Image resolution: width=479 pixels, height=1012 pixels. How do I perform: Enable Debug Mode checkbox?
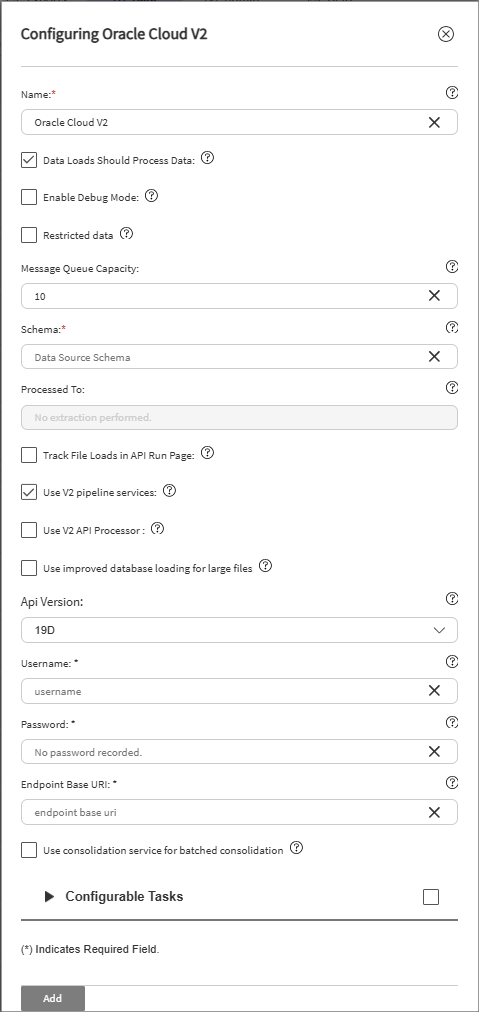[x=29, y=197]
